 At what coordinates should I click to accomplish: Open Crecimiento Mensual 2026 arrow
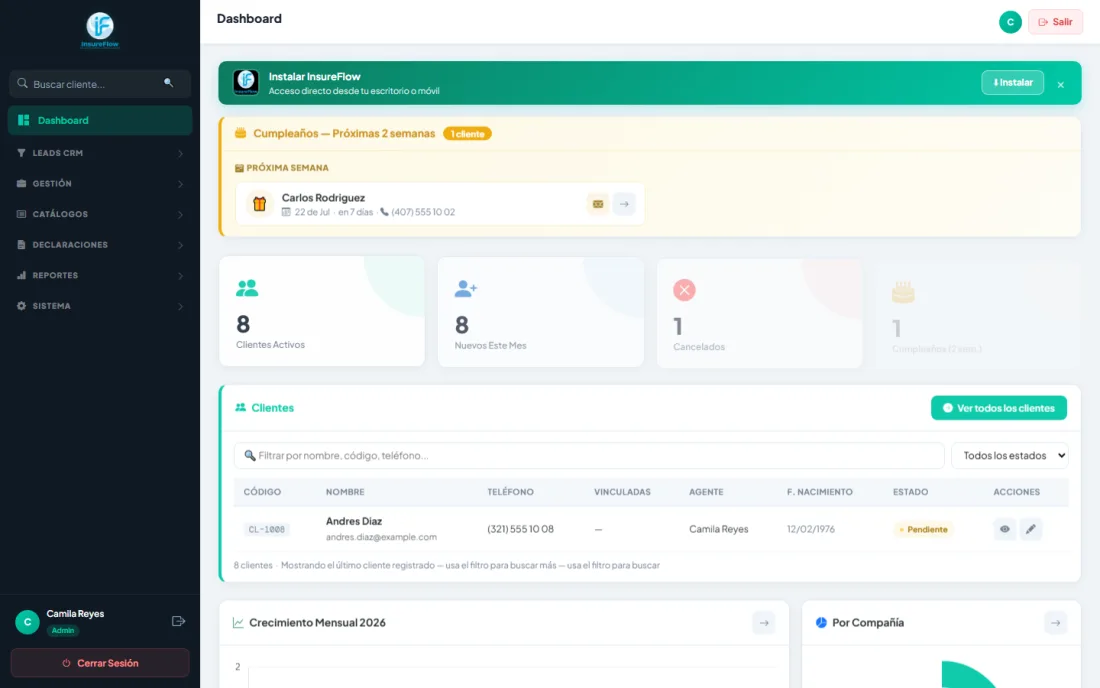click(x=763, y=623)
